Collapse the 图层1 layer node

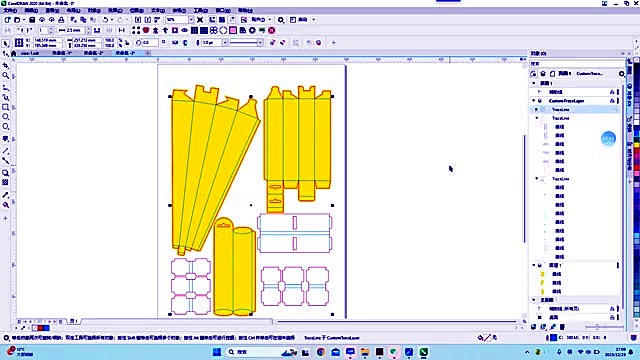pyautogui.click(x=533, y=265)
